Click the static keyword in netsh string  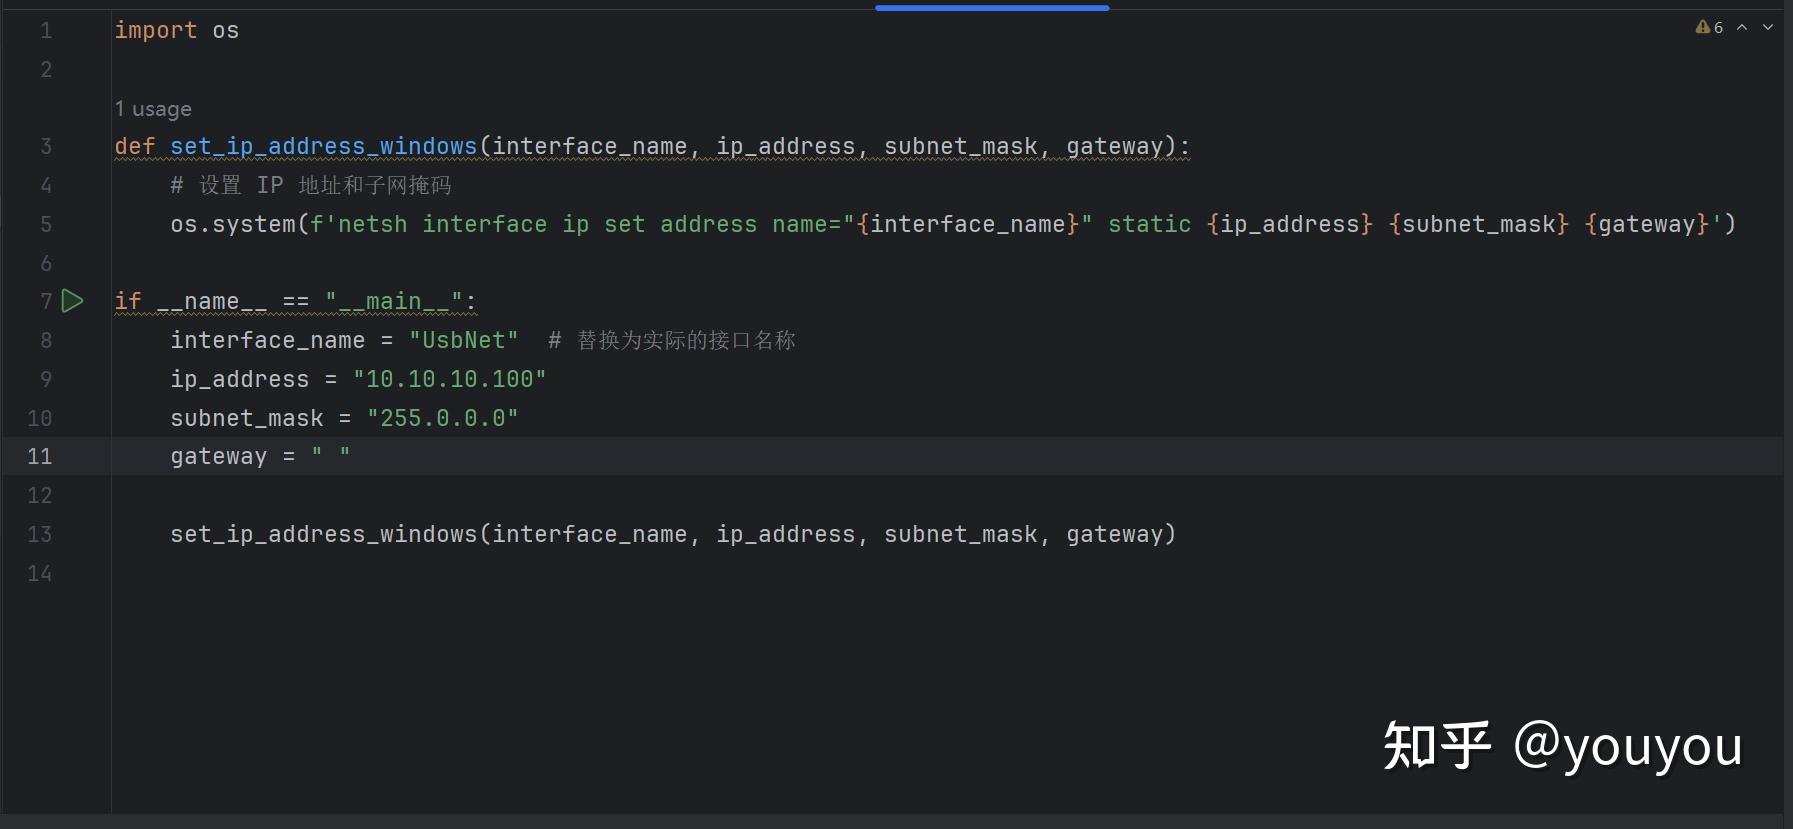1150,224
